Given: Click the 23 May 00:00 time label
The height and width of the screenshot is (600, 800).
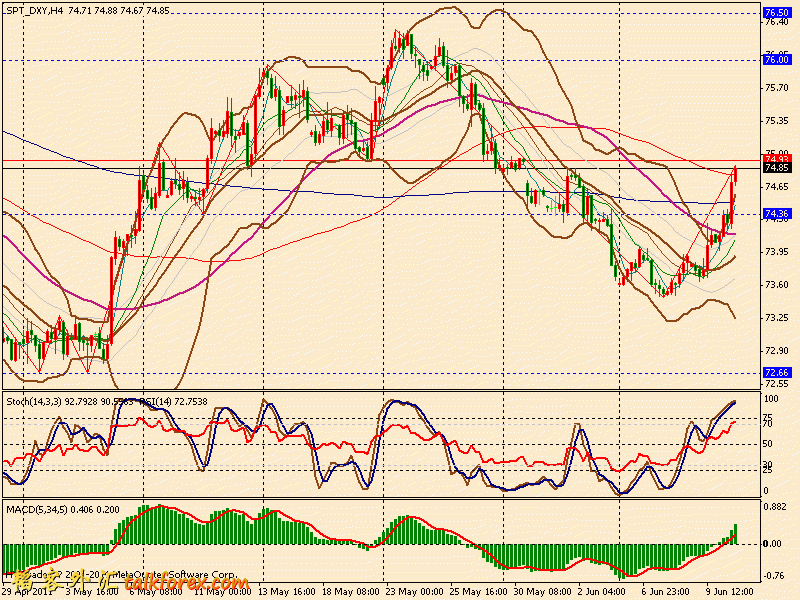Looking at the screenshot, I should coord(414,592).
